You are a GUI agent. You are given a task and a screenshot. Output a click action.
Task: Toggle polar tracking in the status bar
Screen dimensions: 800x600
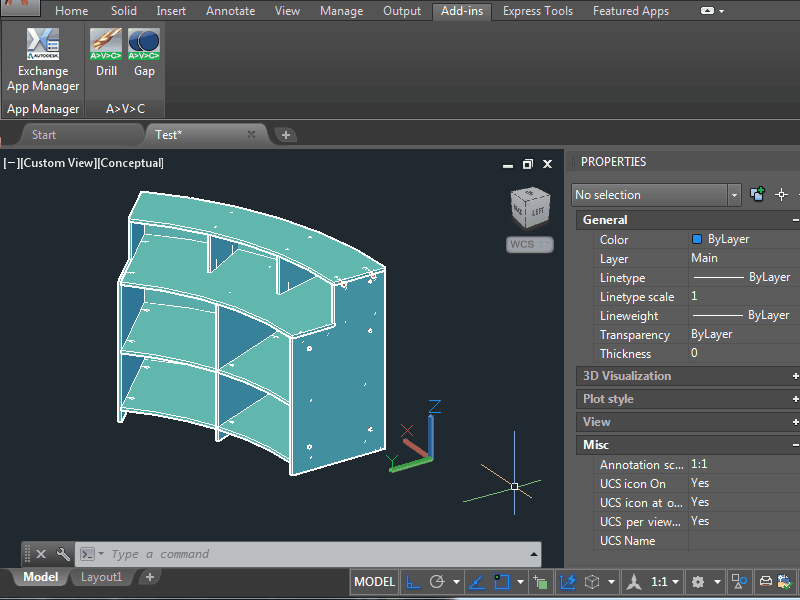(436, 581)
